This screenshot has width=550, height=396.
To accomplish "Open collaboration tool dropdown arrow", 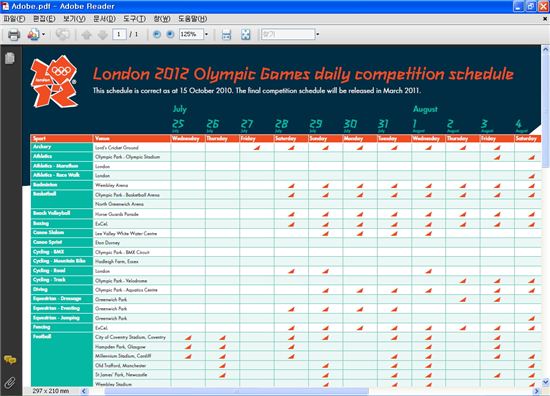I will tap(43, 35).
